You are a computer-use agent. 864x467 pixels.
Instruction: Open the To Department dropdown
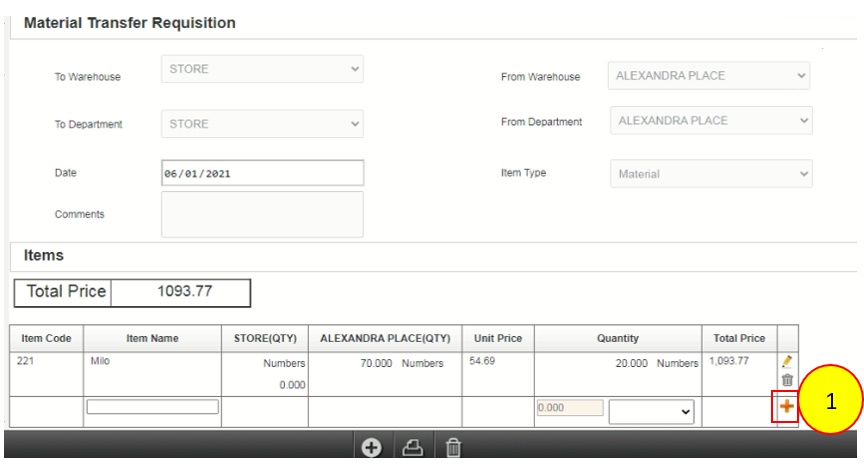click(x=262, y=124)
